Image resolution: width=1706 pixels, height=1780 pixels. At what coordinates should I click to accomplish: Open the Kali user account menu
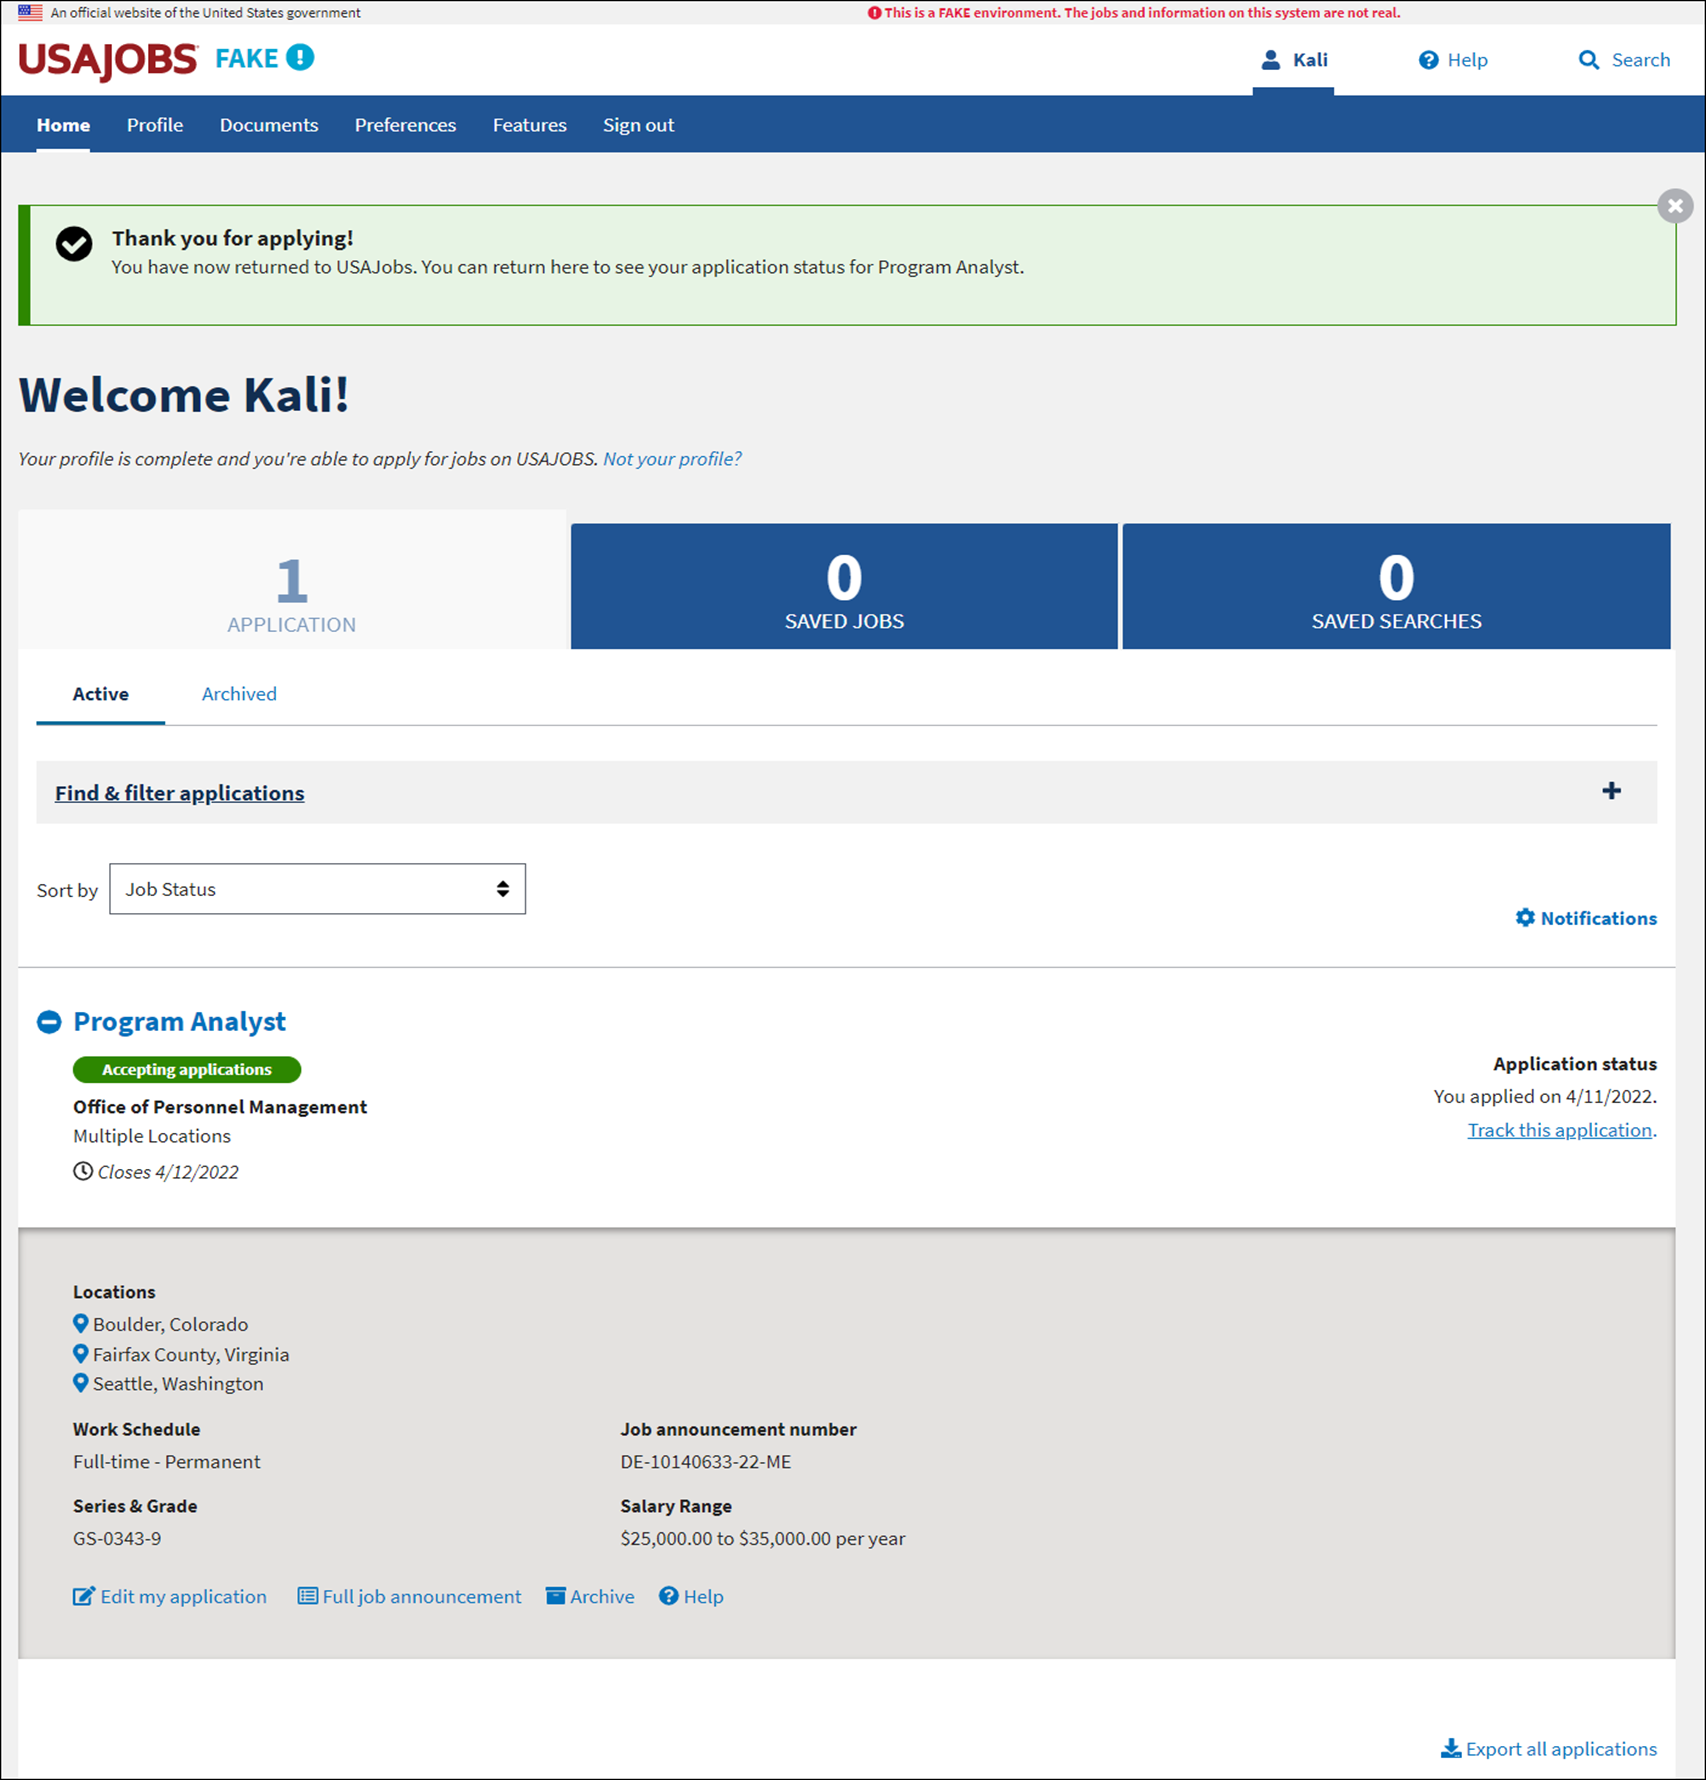pos(1293,60)
